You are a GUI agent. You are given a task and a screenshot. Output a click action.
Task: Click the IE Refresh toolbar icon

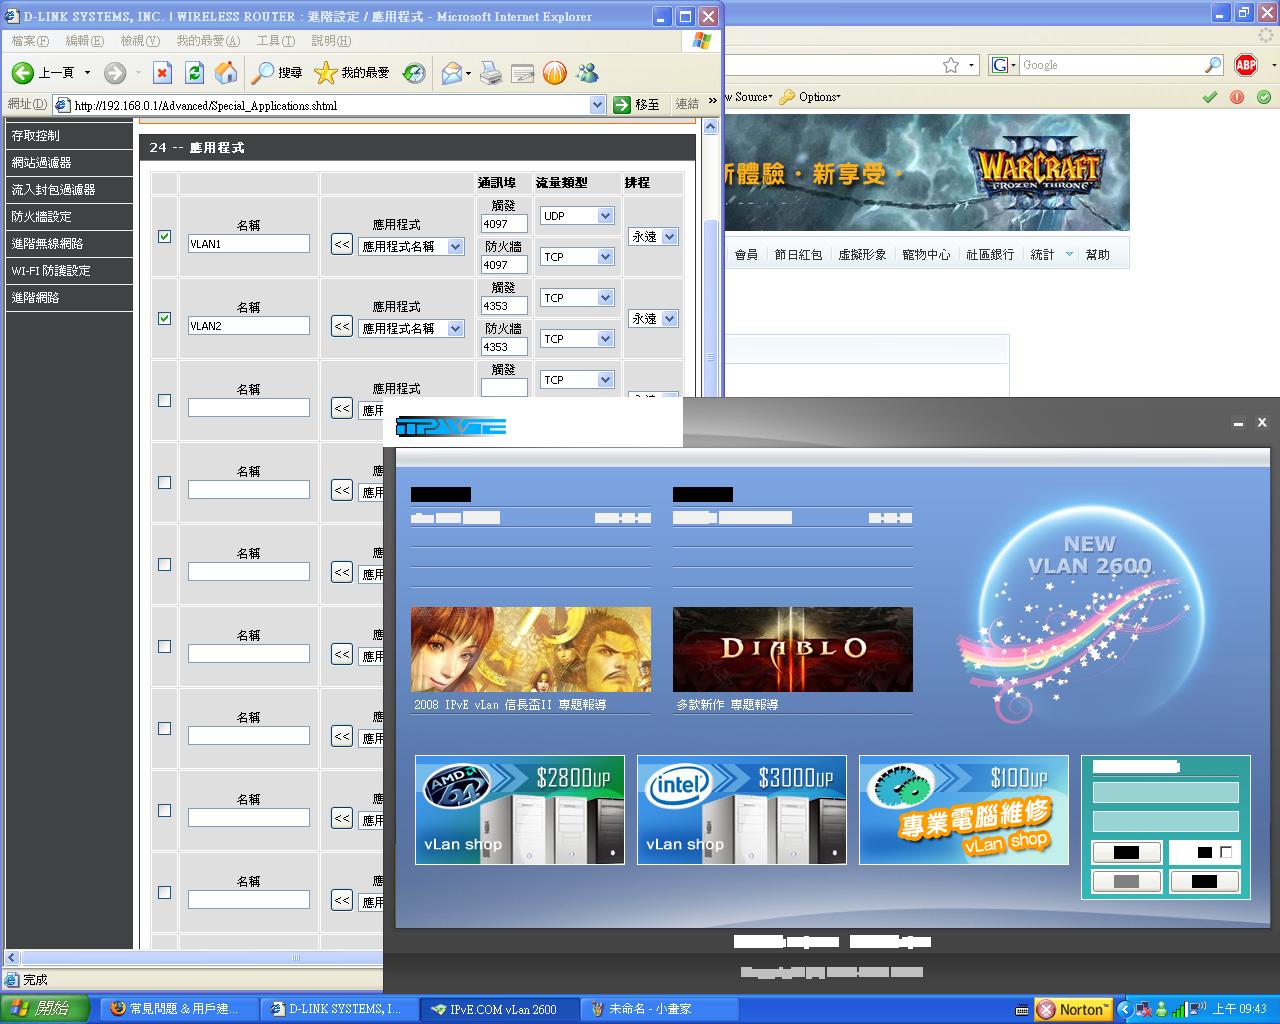[x=194, y=72]
